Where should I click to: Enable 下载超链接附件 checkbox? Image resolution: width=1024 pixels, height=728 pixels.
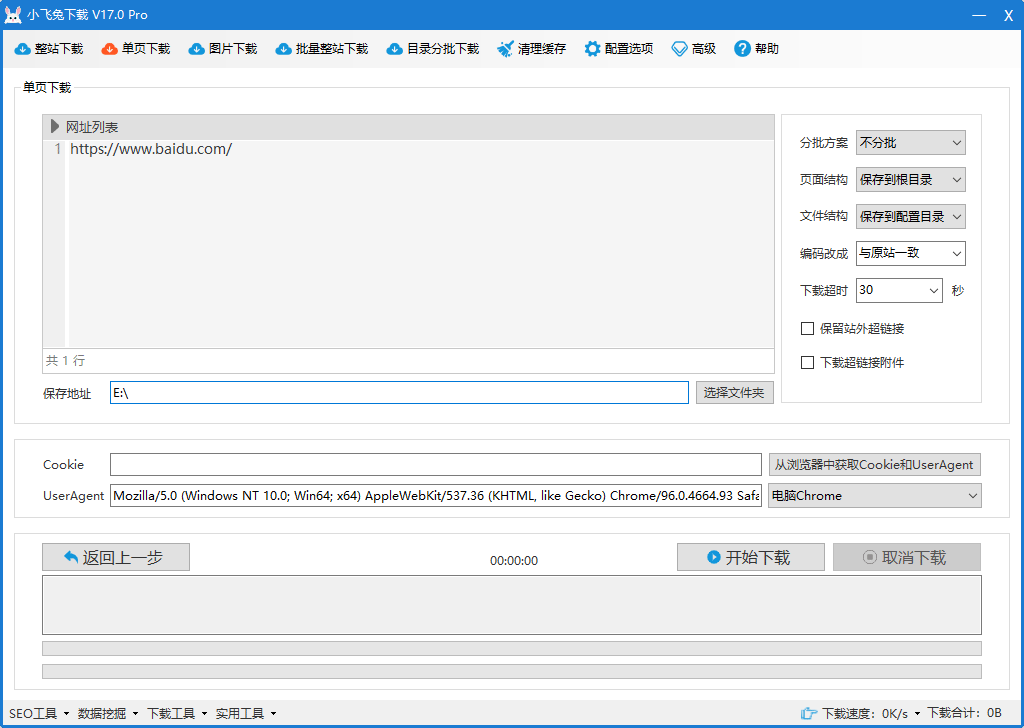point(808,363)
